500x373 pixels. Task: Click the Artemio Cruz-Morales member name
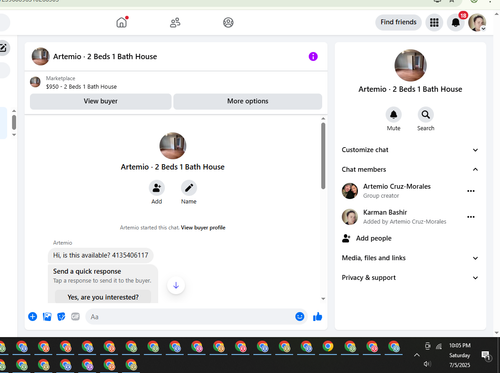(x=397, y=186)
